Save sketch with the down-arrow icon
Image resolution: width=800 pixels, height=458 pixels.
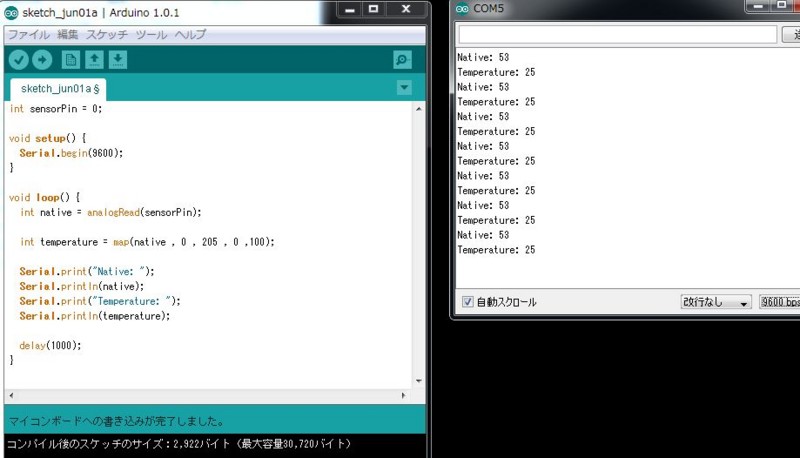coord(118,60)
